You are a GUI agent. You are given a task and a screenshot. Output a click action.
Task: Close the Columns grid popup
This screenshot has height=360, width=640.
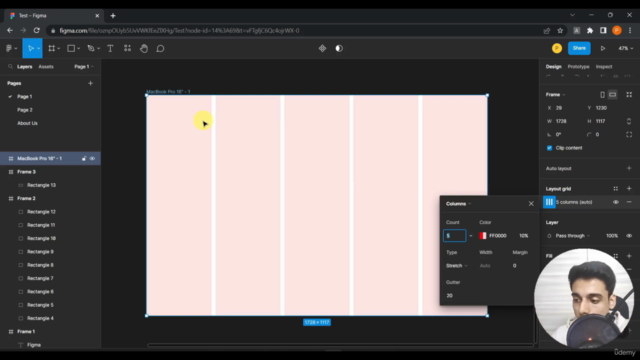(531, 204)
